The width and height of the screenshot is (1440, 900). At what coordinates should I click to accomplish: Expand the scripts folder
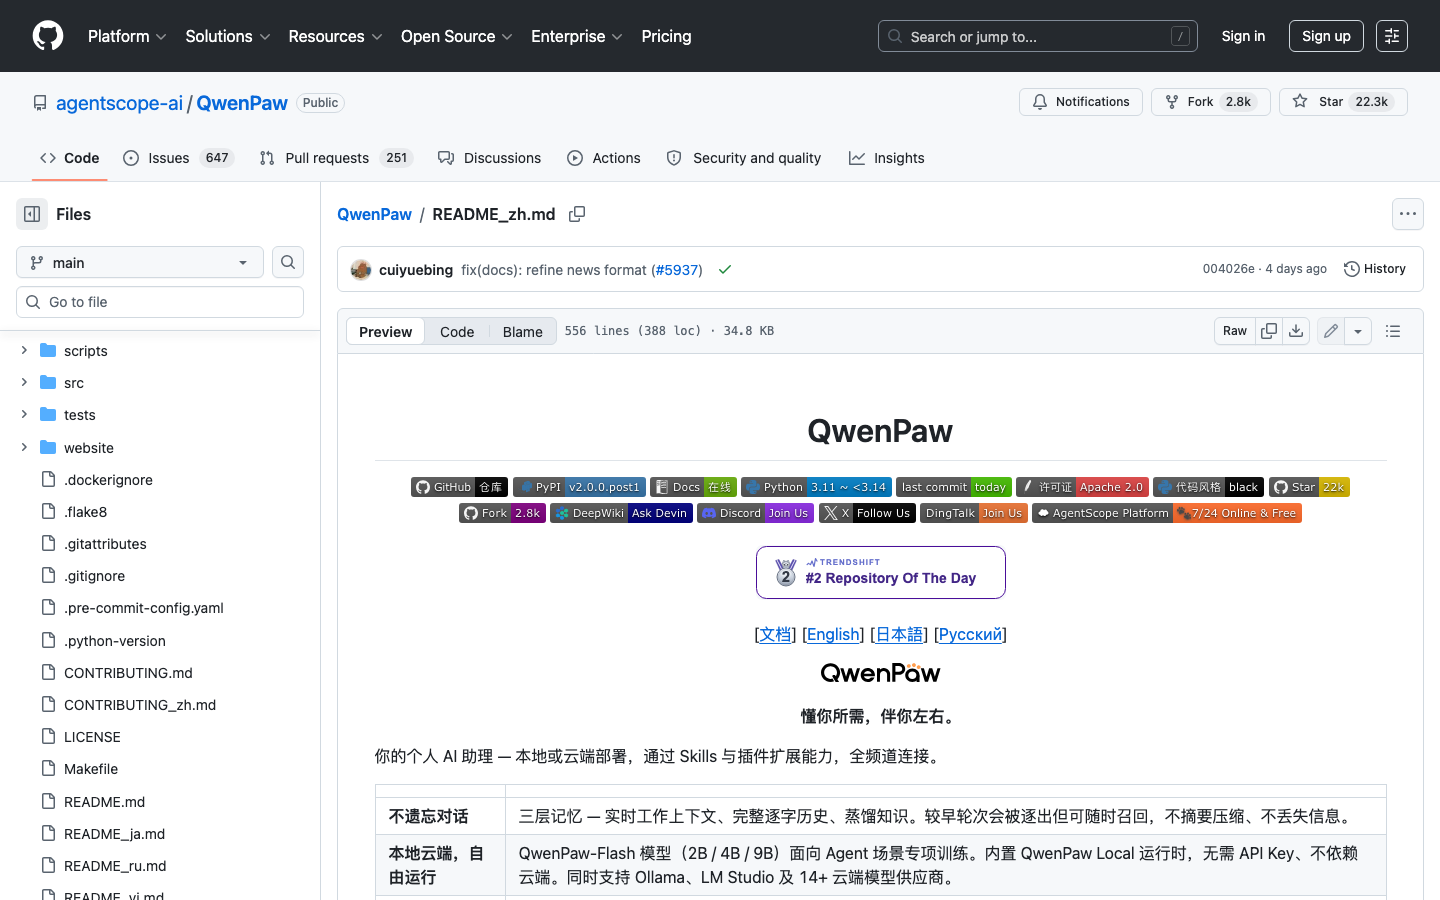24,350
